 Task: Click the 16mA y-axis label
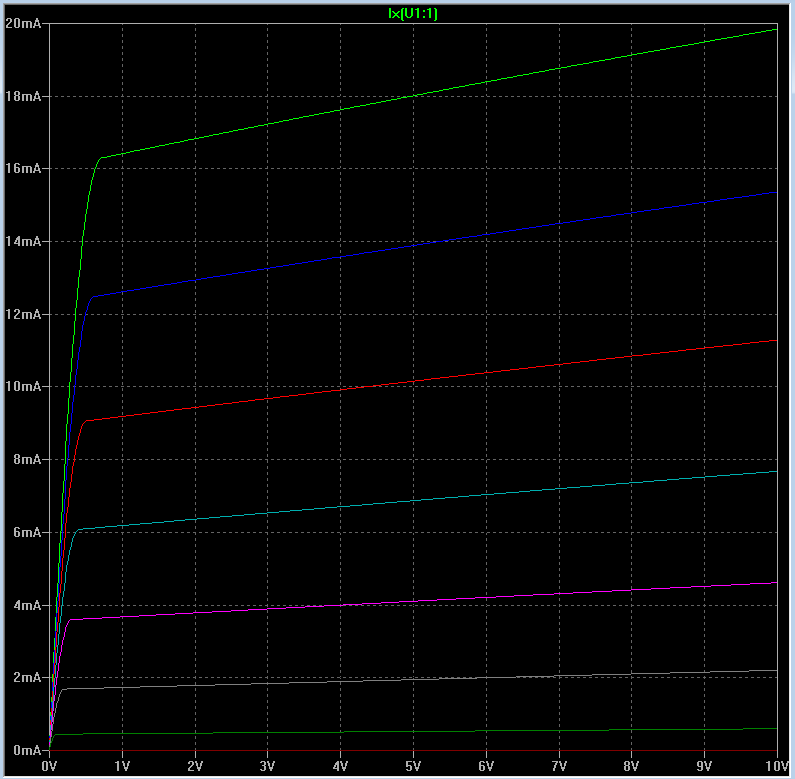pos(23,168)
